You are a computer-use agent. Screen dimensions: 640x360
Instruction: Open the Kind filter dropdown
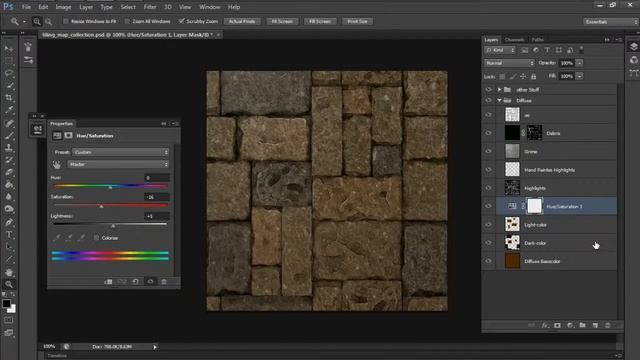tap(500, 50)
